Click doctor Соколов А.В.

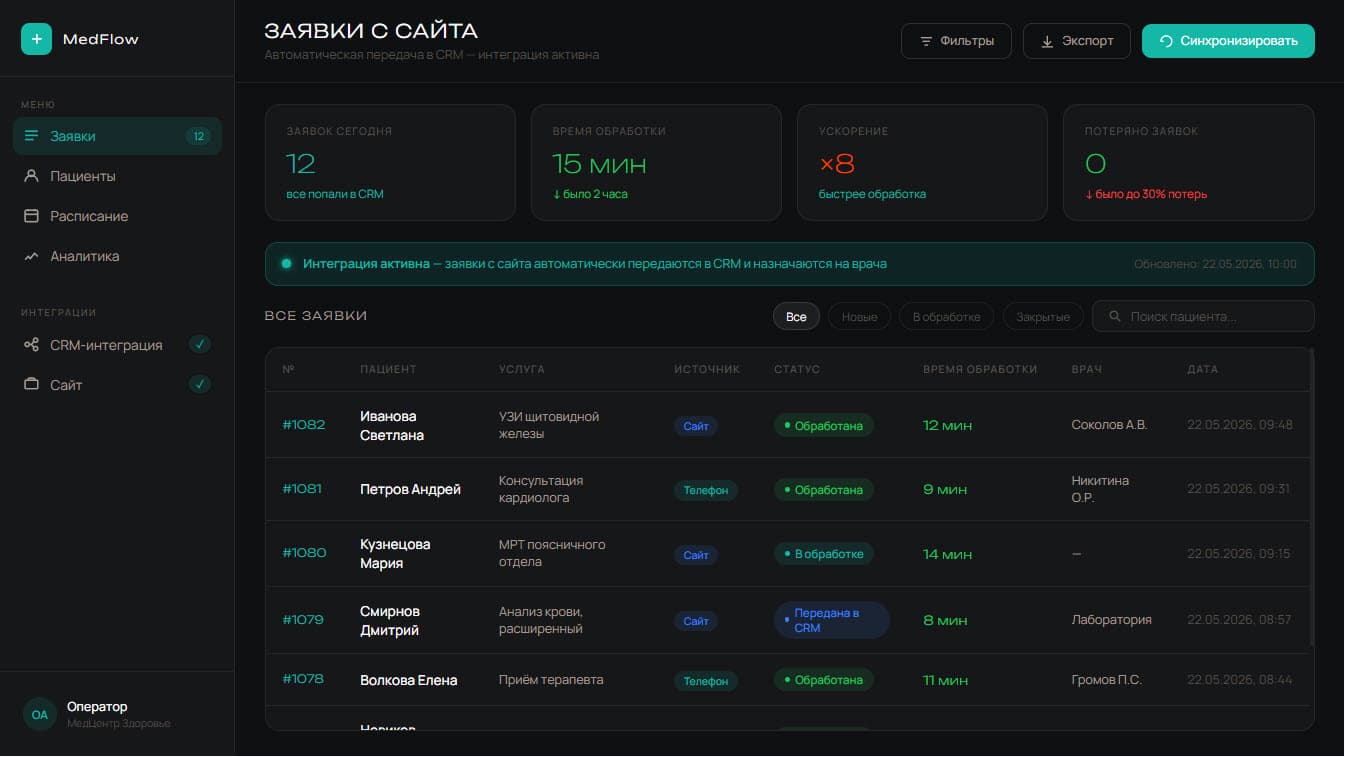coord(1109,425)
